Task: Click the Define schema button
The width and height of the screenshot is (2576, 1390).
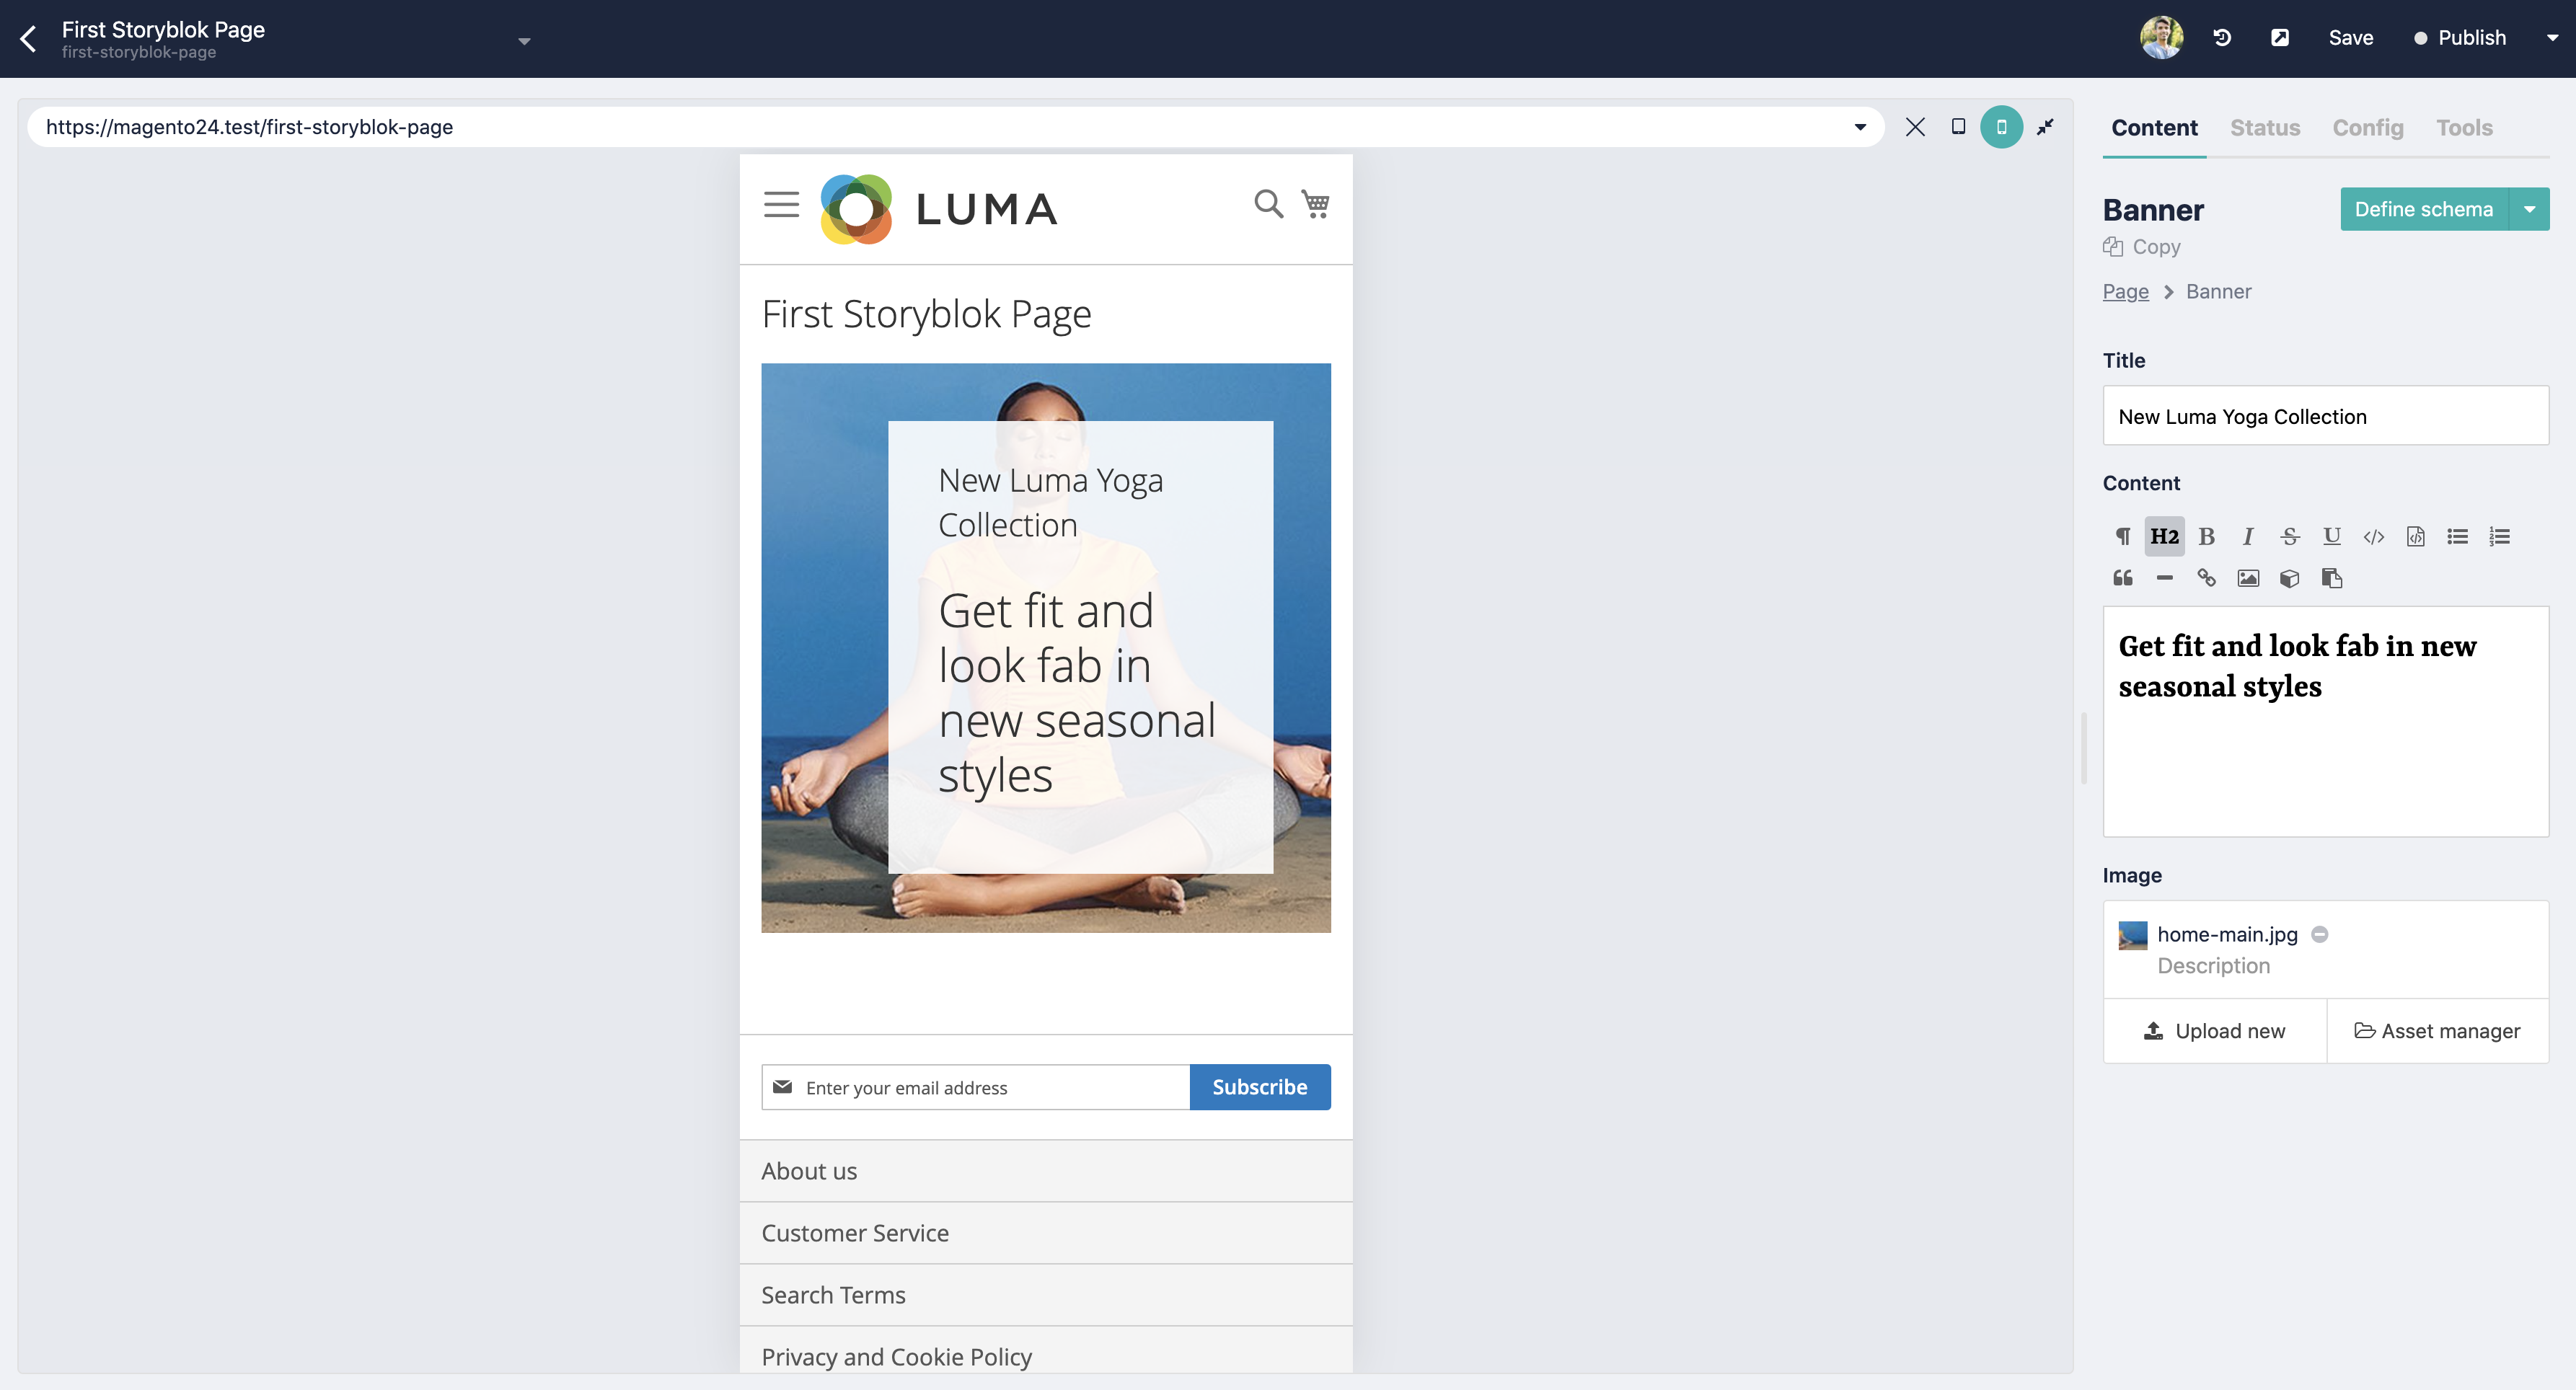Action: [2423, 209]
